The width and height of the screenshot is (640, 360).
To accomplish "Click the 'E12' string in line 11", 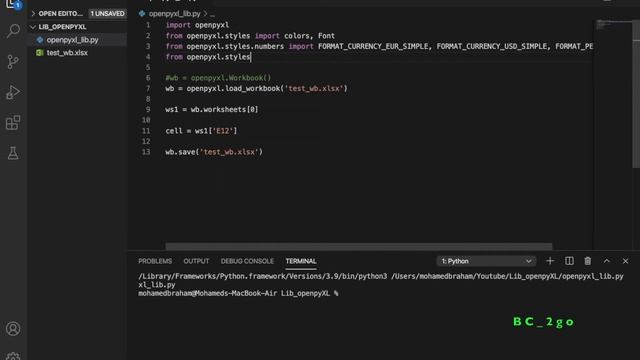I will (x=223, y=131).
